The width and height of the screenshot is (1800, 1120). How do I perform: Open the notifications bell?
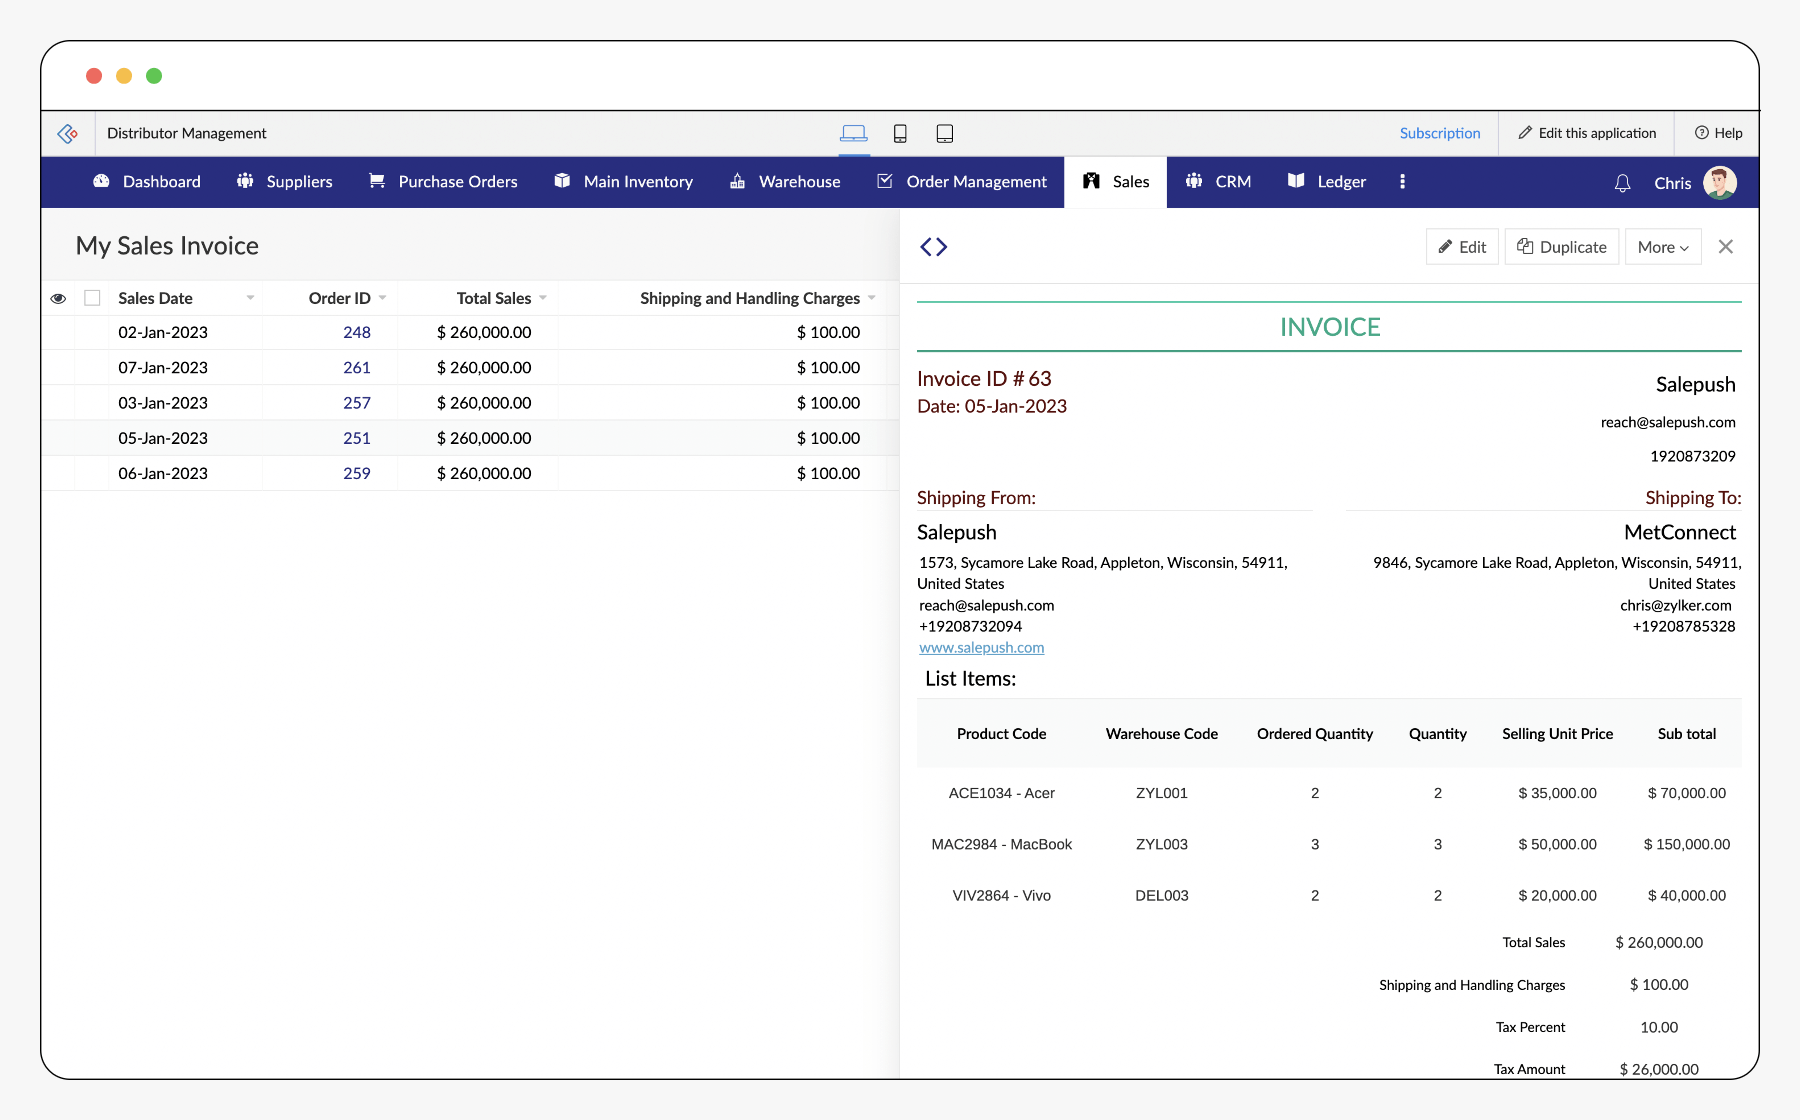1621,182
